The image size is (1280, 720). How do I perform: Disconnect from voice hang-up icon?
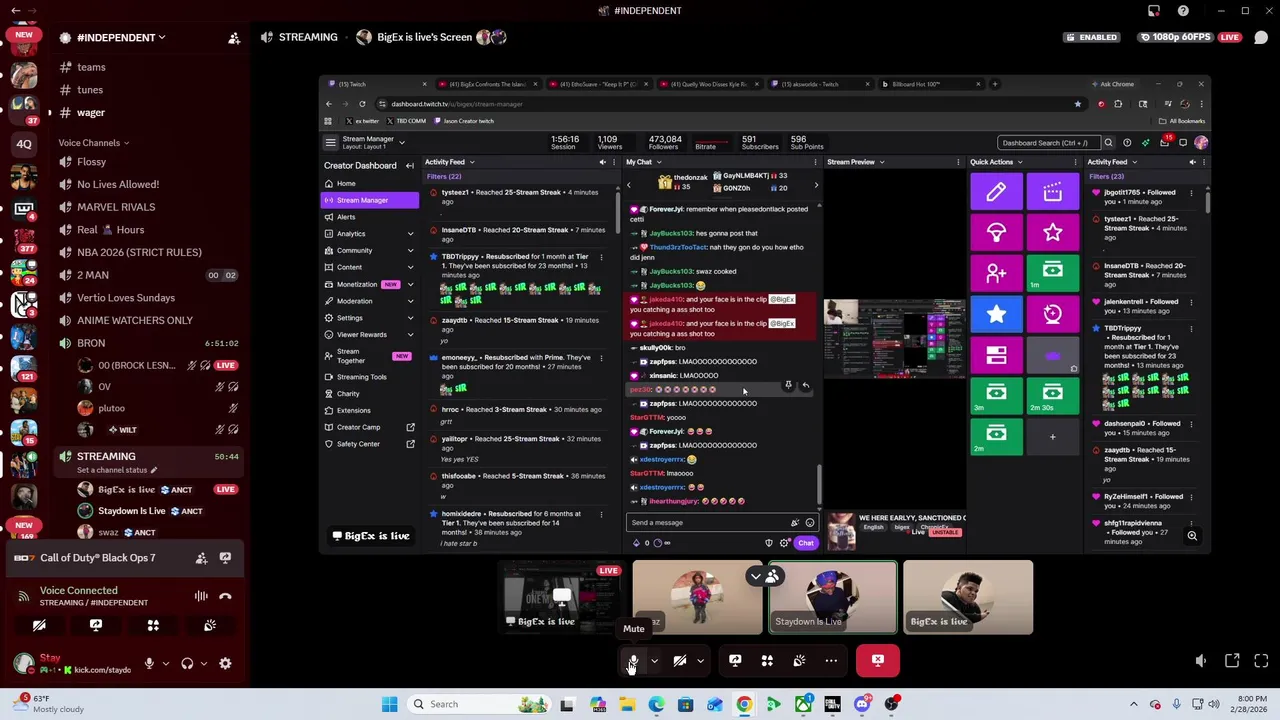click(226, 596)
